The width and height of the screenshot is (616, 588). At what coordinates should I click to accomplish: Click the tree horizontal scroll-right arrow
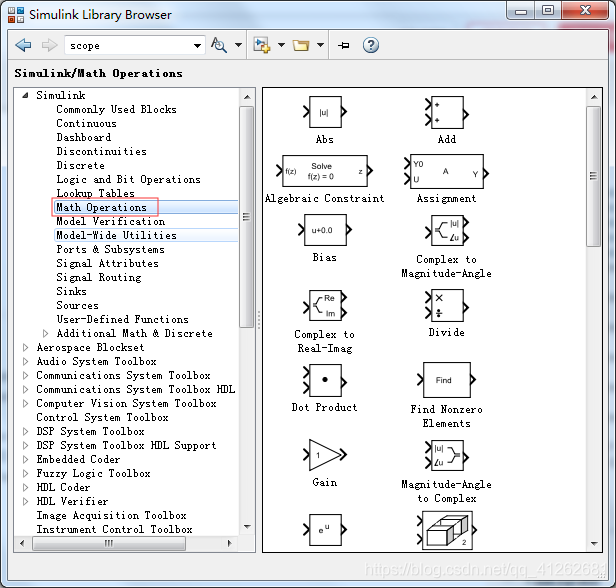pos(230,543)
